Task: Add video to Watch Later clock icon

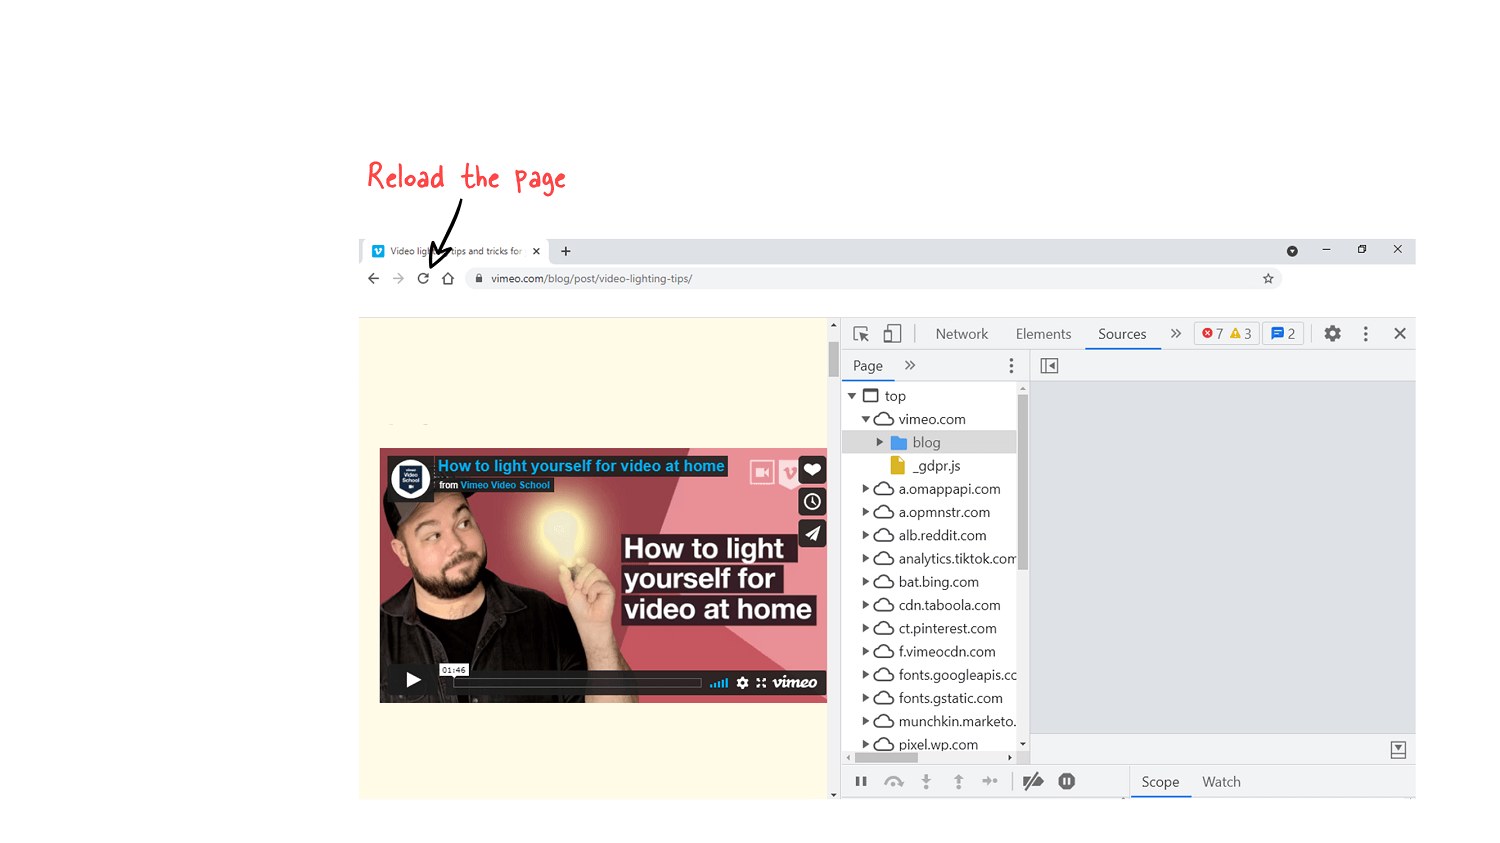Action: (x=812, y=502)
